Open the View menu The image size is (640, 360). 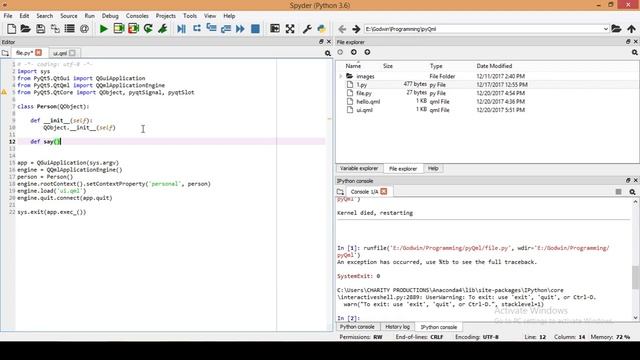click(x=210, y=16)
